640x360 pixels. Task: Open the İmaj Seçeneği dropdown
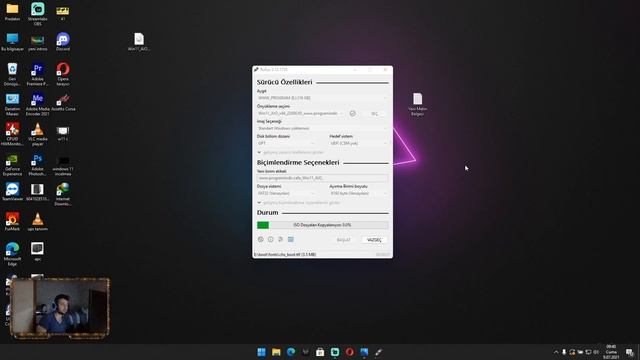[x=322, y=128]
